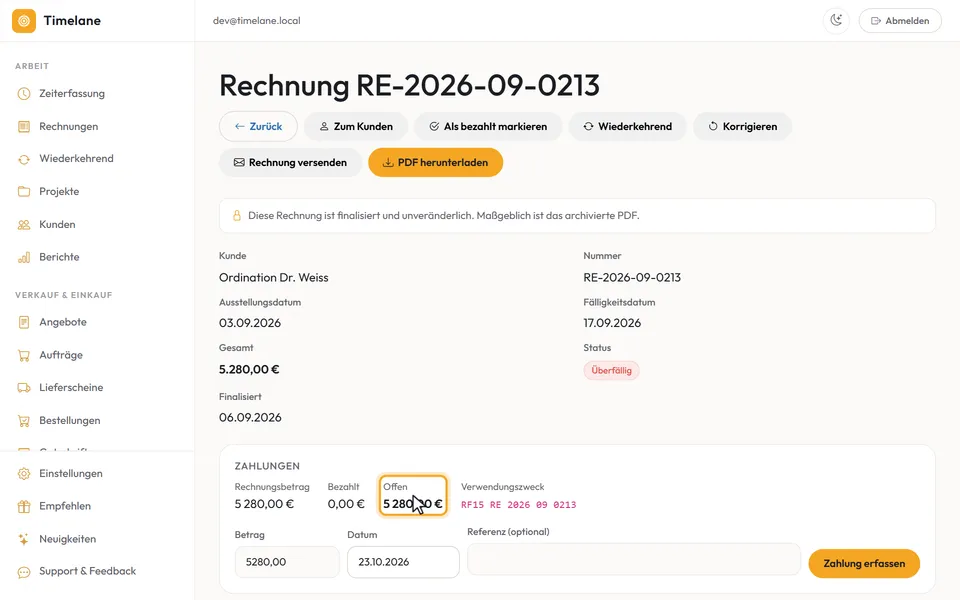Click the Überfällig status badge
Viewport: 960px width, 600px height.
pyautogui.click(x=611, y=370)
